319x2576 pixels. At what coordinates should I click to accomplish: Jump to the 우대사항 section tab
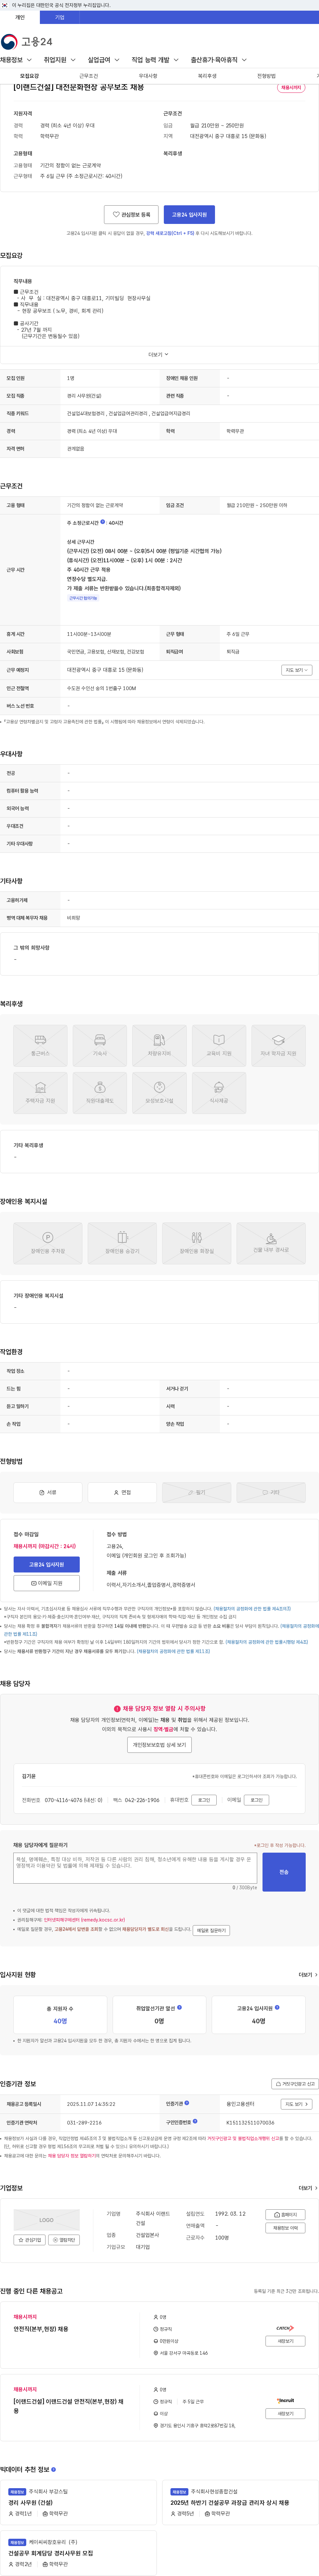pyautogui.click(x=148, y=76)
